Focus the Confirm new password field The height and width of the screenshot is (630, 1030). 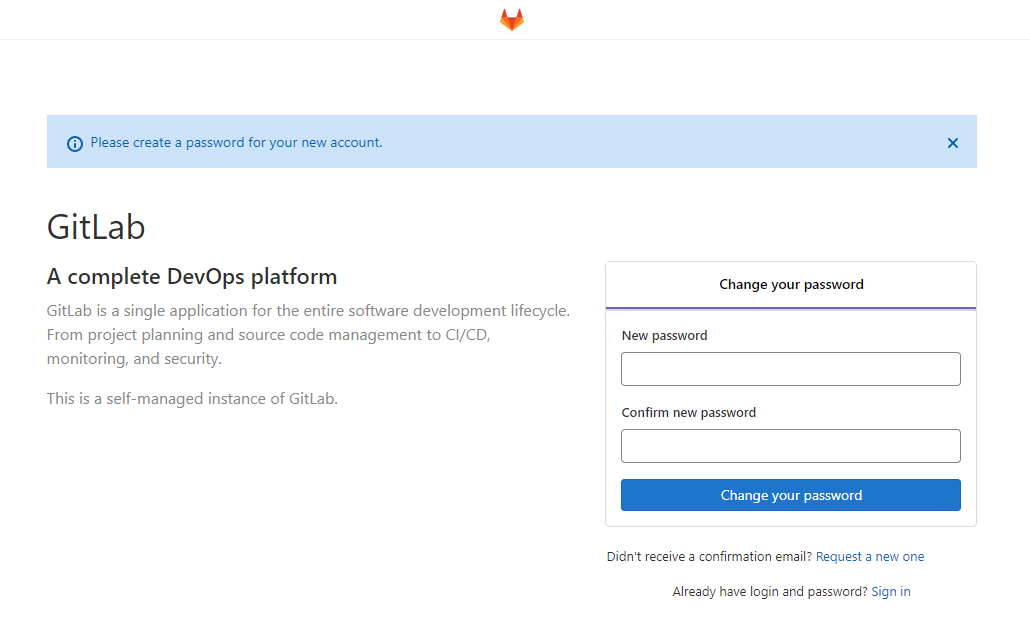(790, 445)
